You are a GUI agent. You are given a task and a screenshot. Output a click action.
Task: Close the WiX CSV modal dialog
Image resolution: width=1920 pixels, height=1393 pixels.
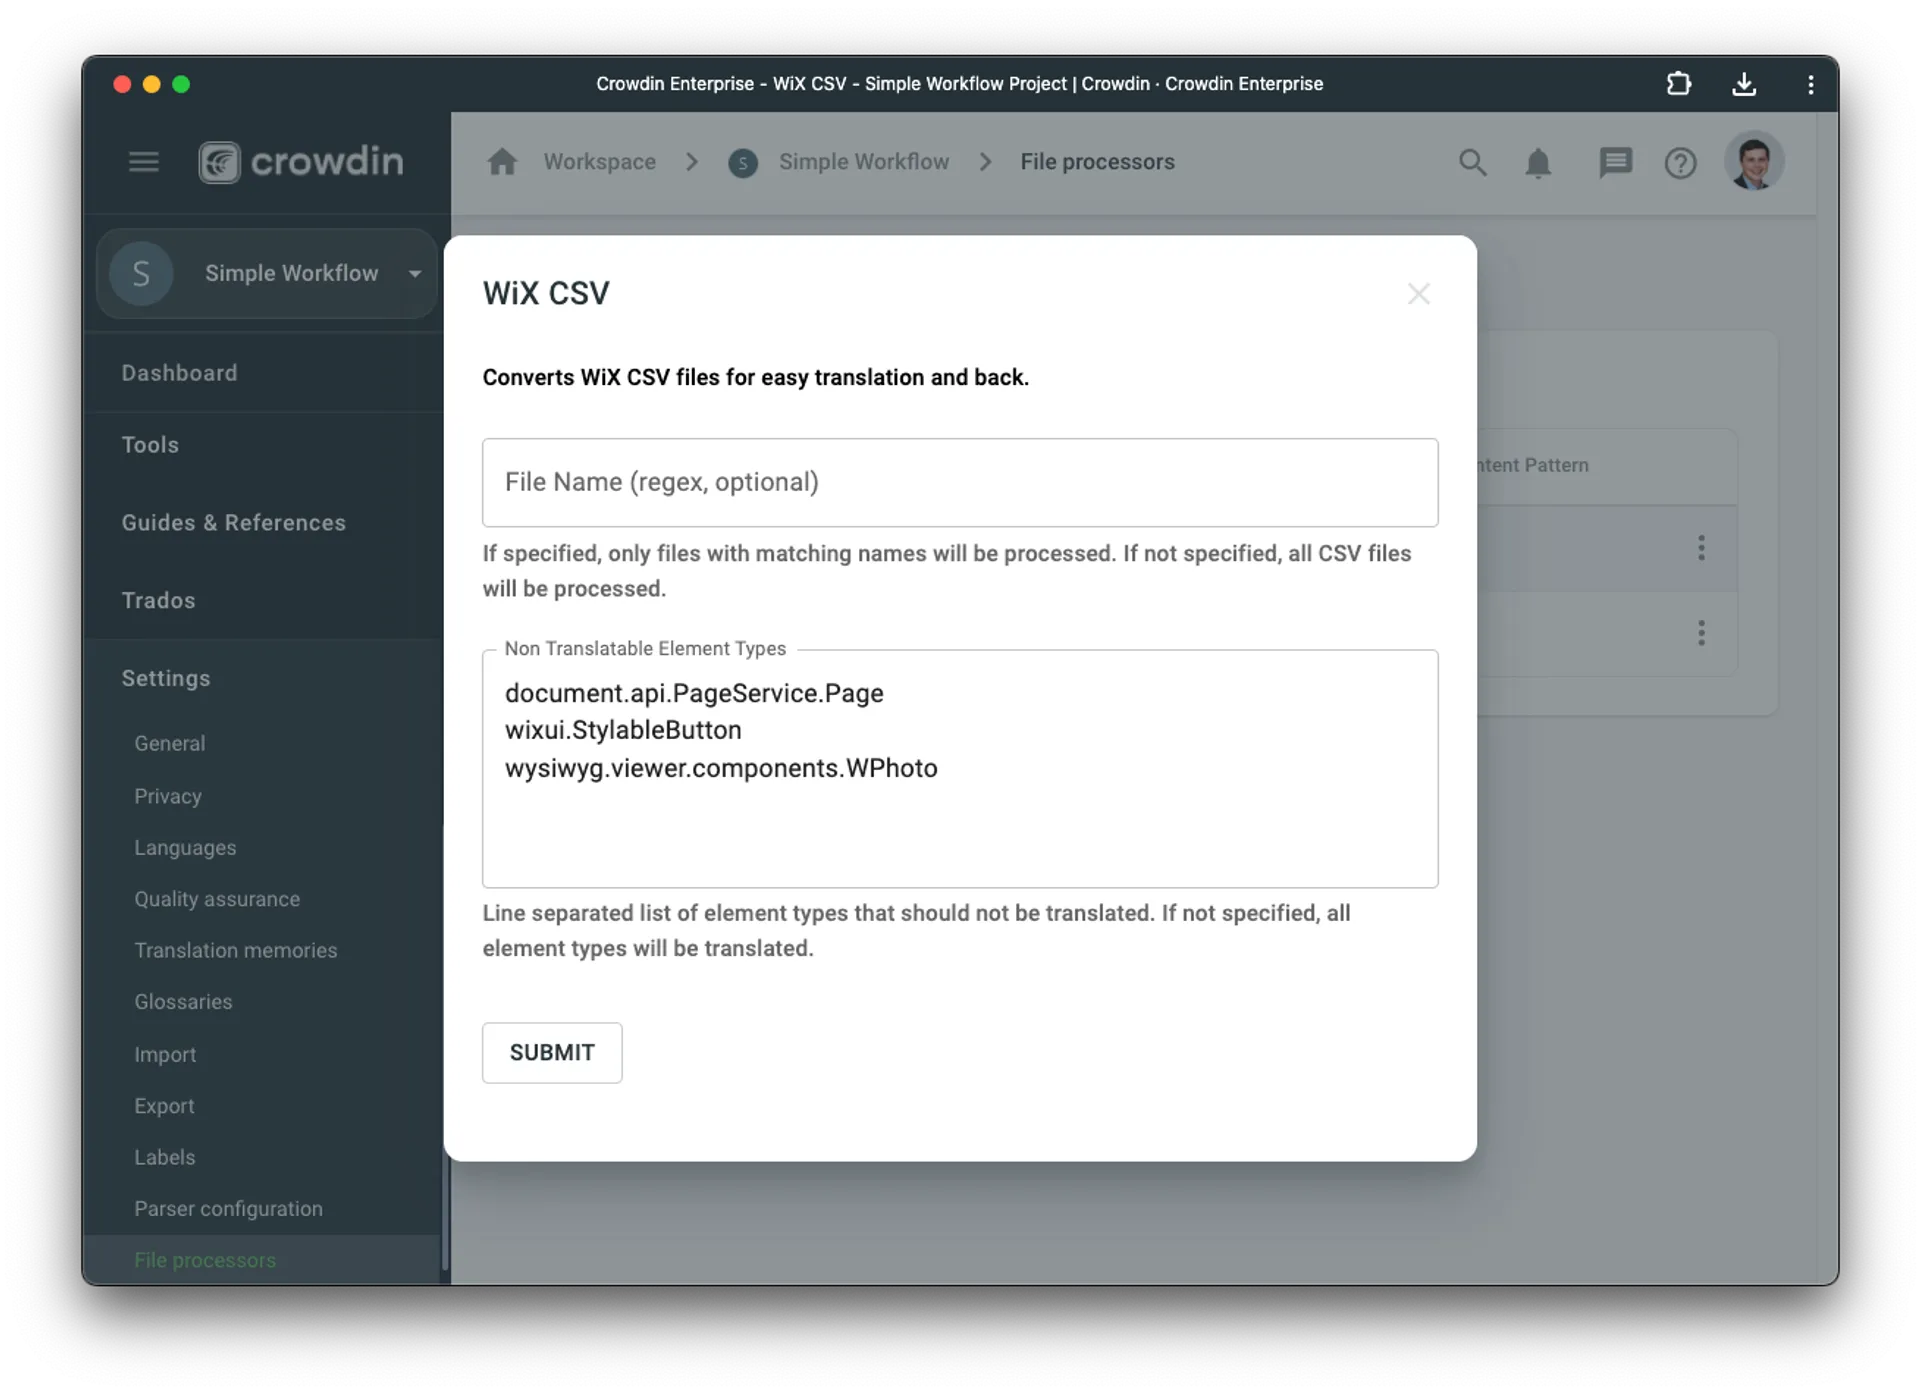(x=1416, y=292)
